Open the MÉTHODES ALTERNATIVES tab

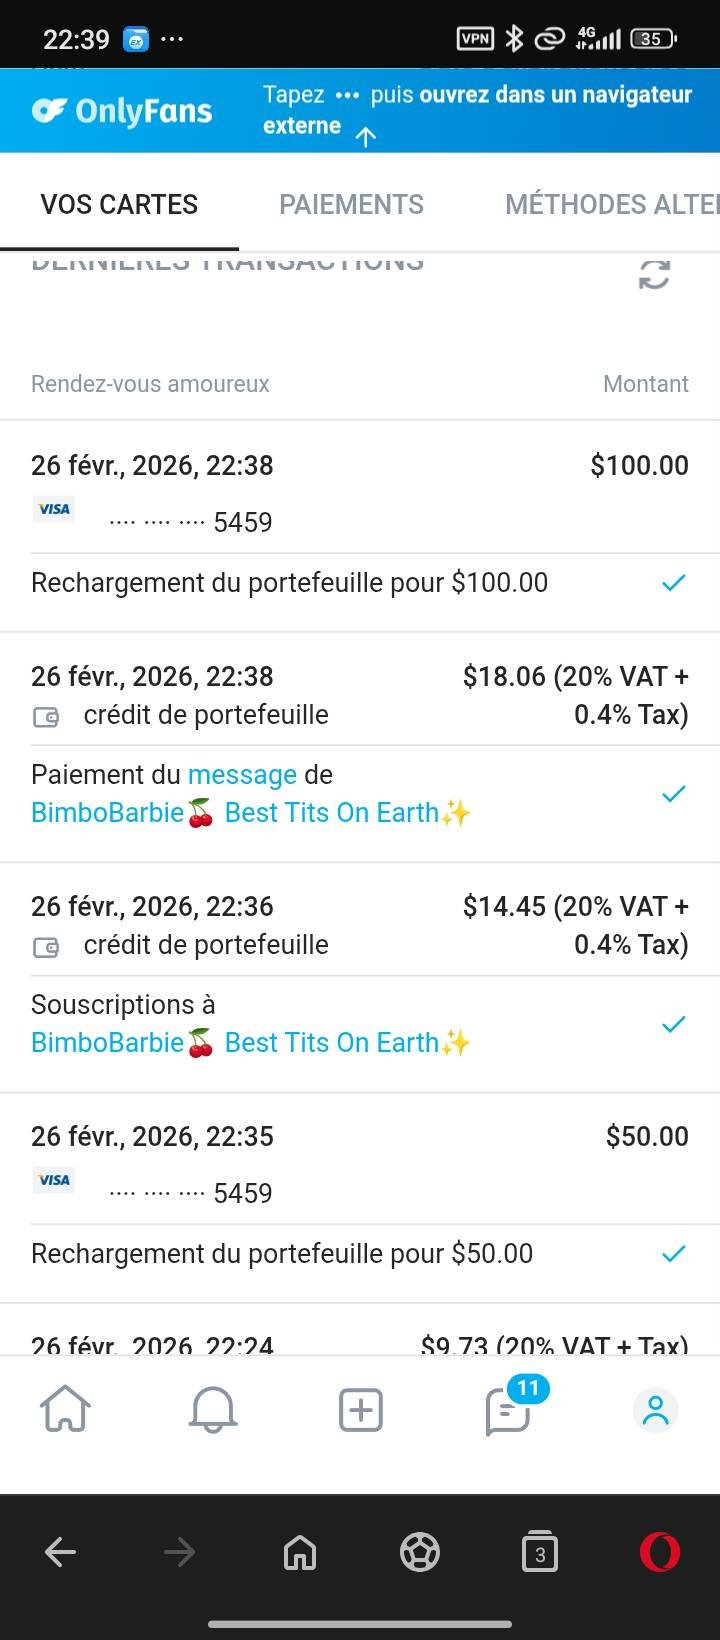(x=611, y=204)
